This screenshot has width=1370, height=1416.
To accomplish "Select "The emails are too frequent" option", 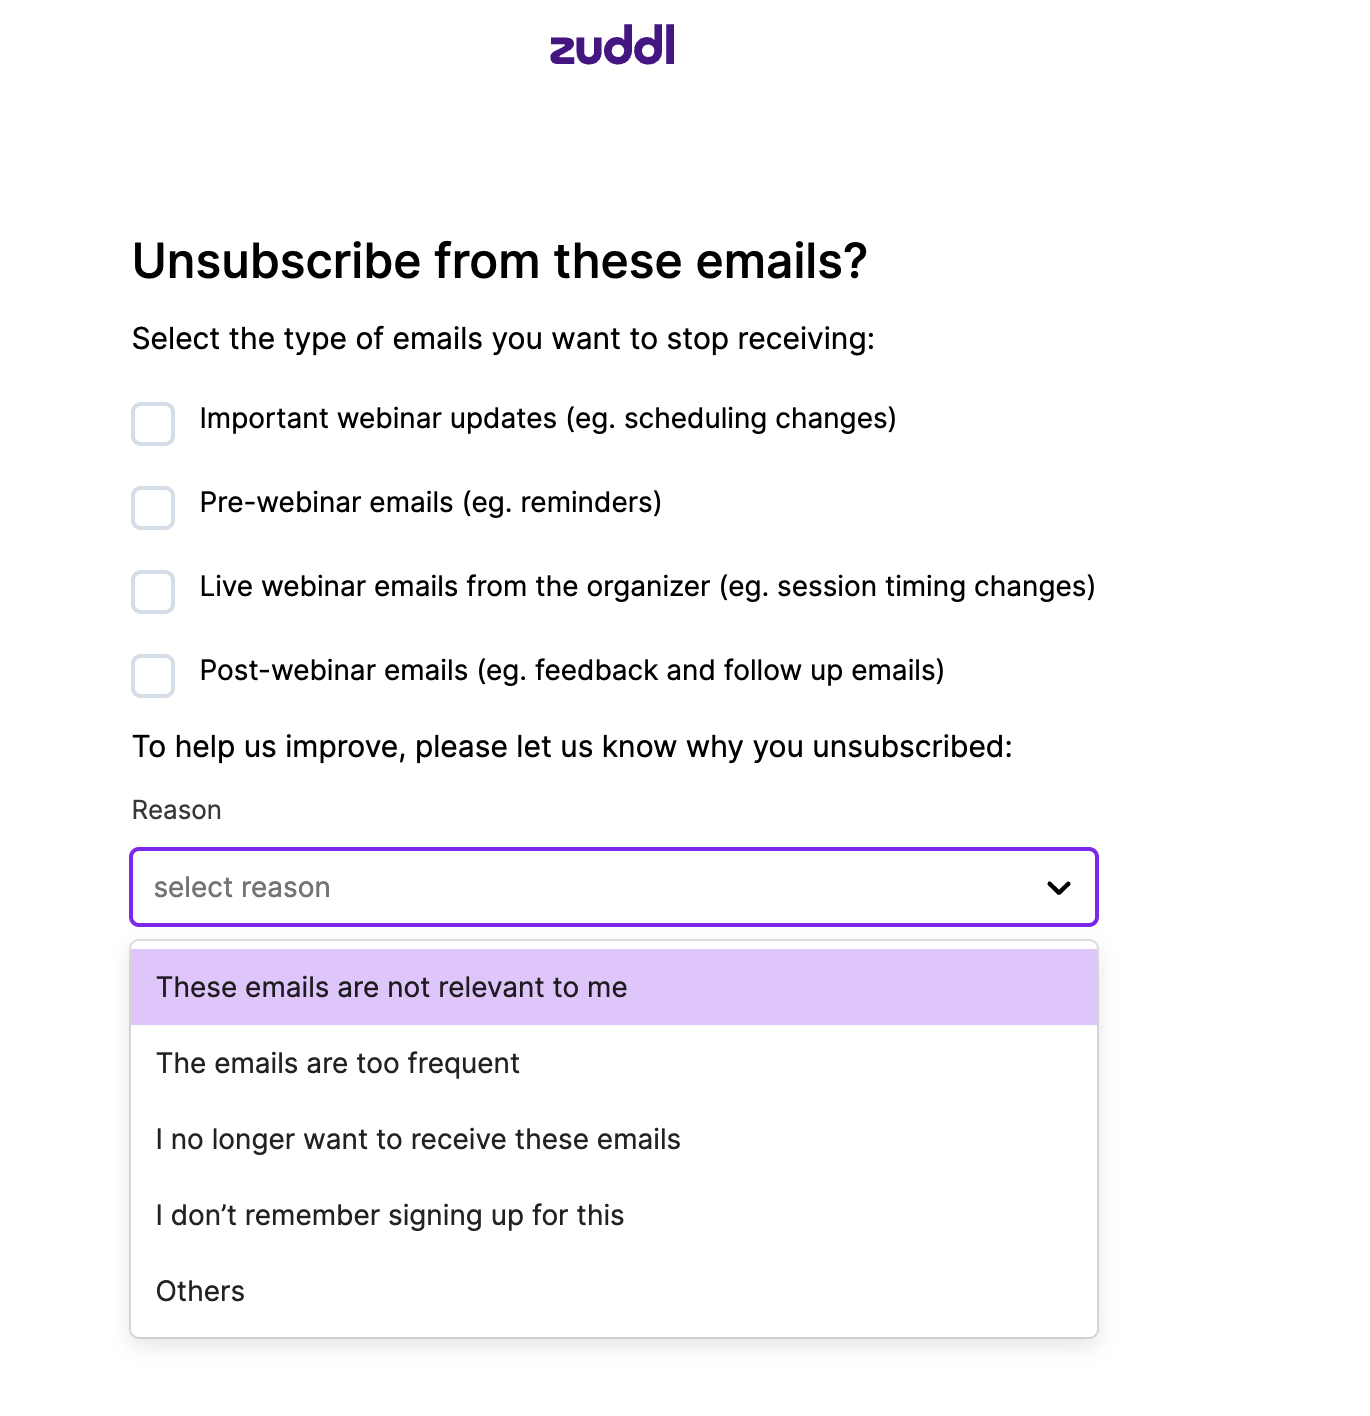I will [x=338, y=1064].
